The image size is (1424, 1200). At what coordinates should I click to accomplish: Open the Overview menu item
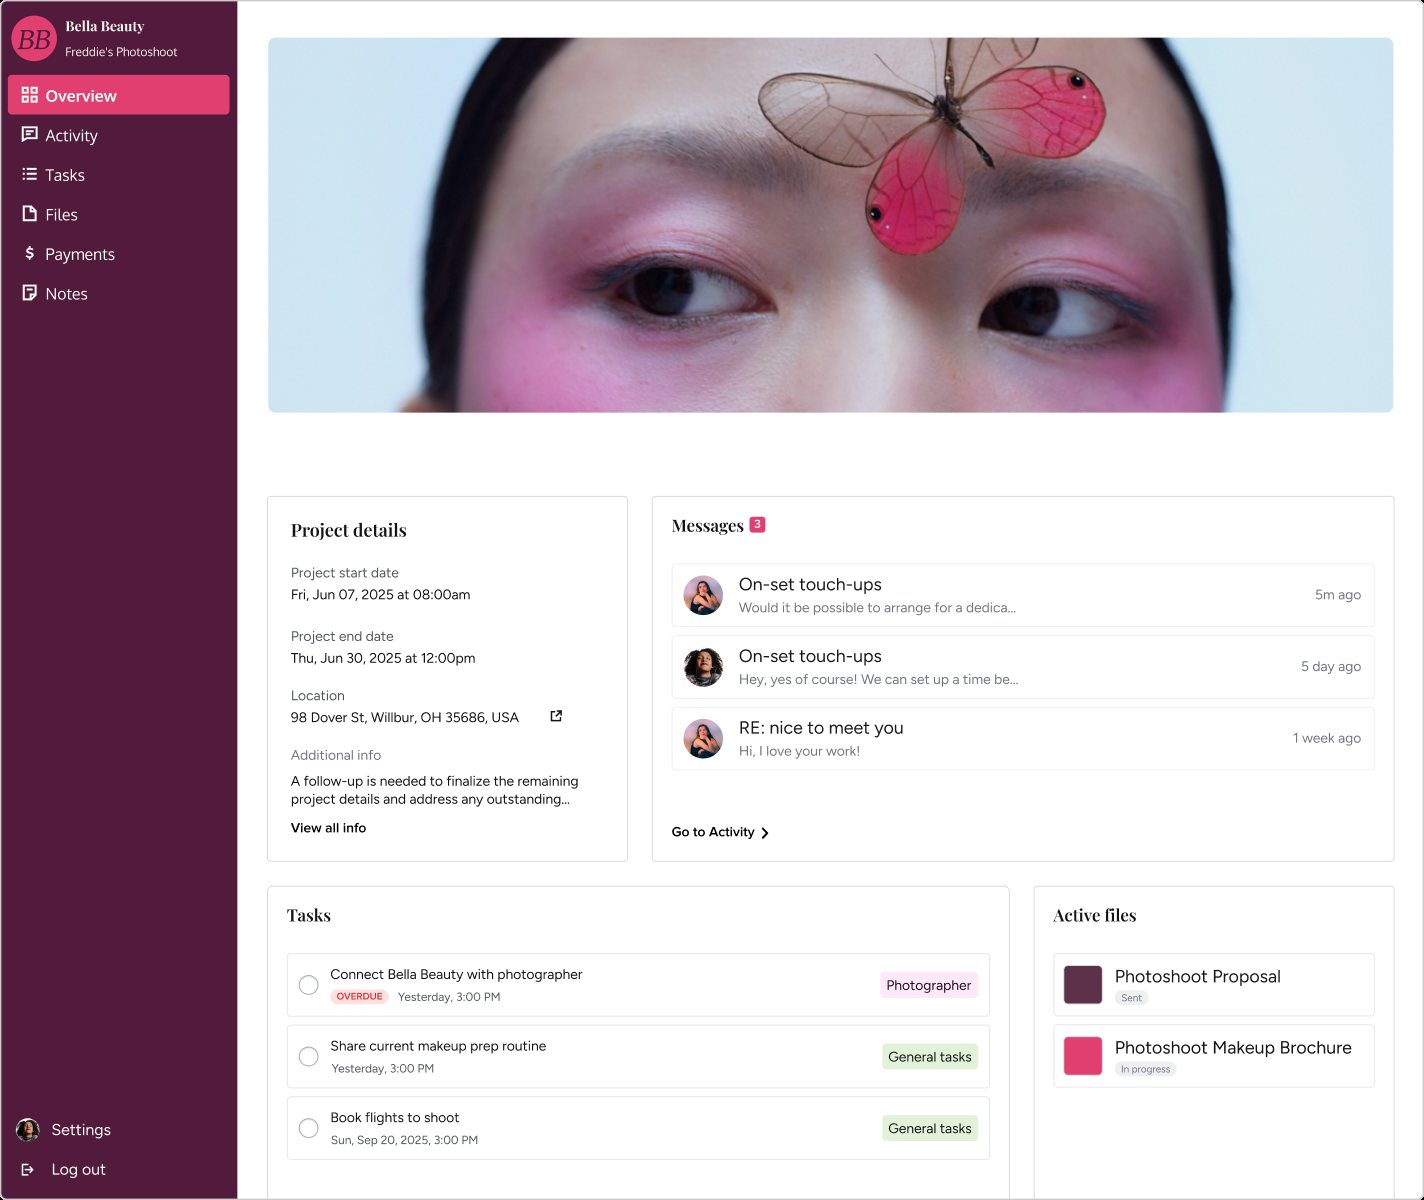pyautogui.click(x=118, y=95)
